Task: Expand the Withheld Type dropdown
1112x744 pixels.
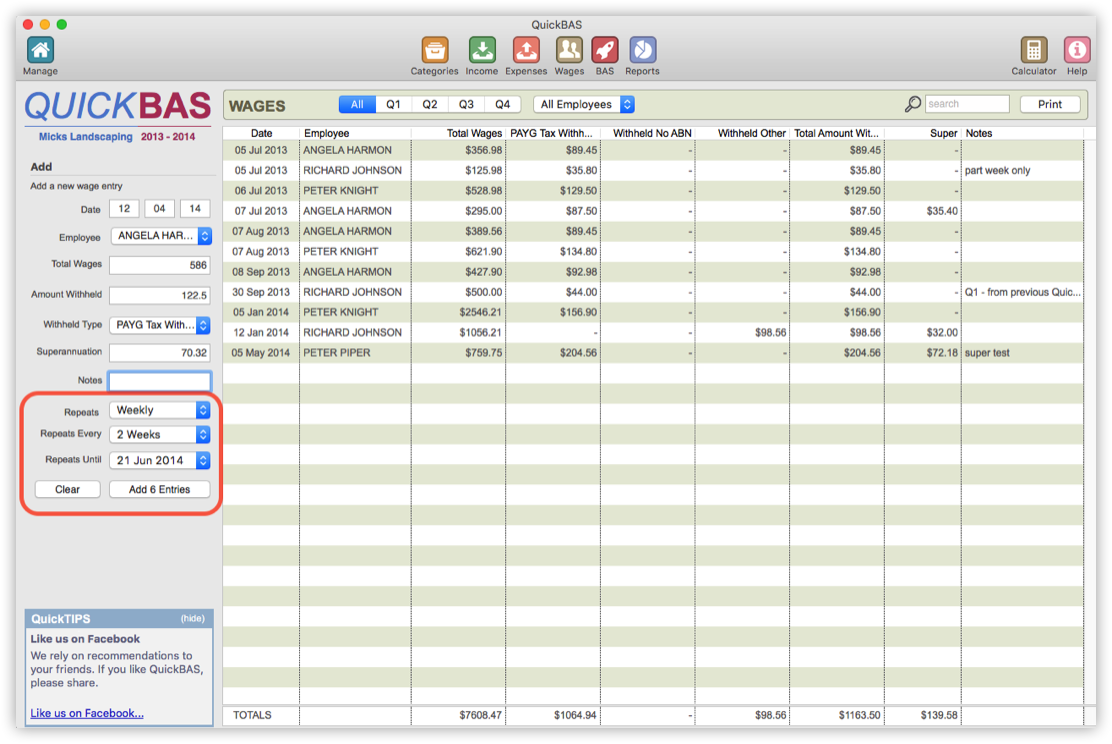Action: (x=159, y=324)
